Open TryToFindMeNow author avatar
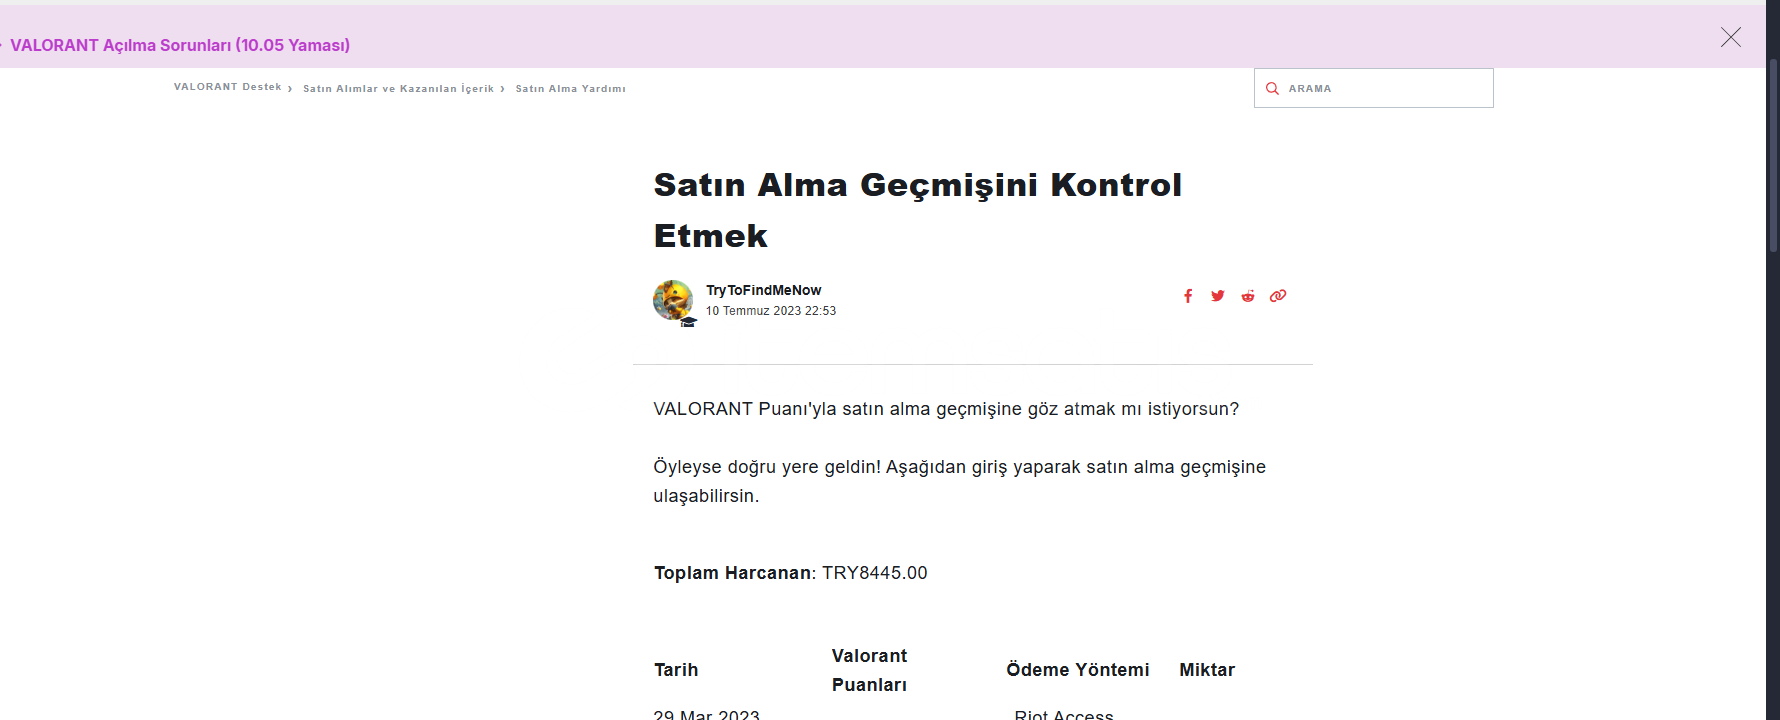1780x720 pixels. 673,300
